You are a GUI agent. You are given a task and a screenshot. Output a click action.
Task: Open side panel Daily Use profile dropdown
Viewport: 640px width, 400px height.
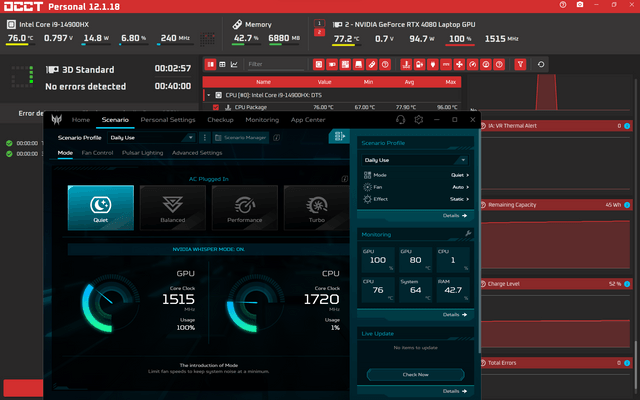point(415,160)
